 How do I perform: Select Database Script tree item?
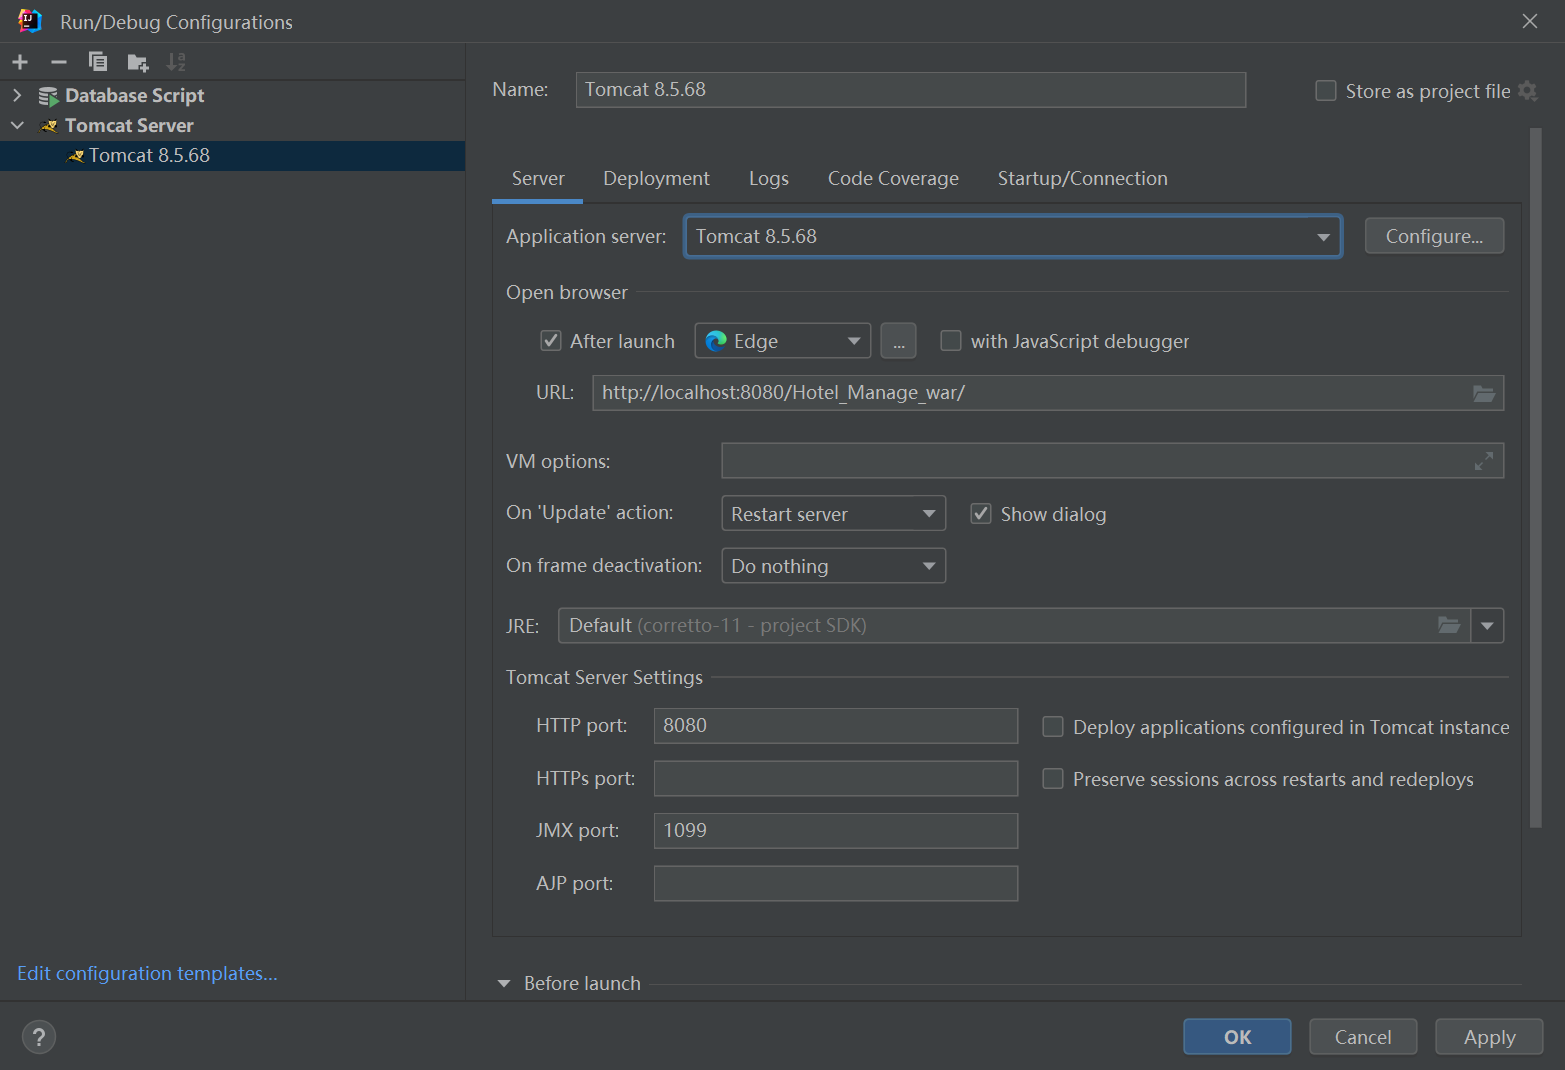(134, 96)
